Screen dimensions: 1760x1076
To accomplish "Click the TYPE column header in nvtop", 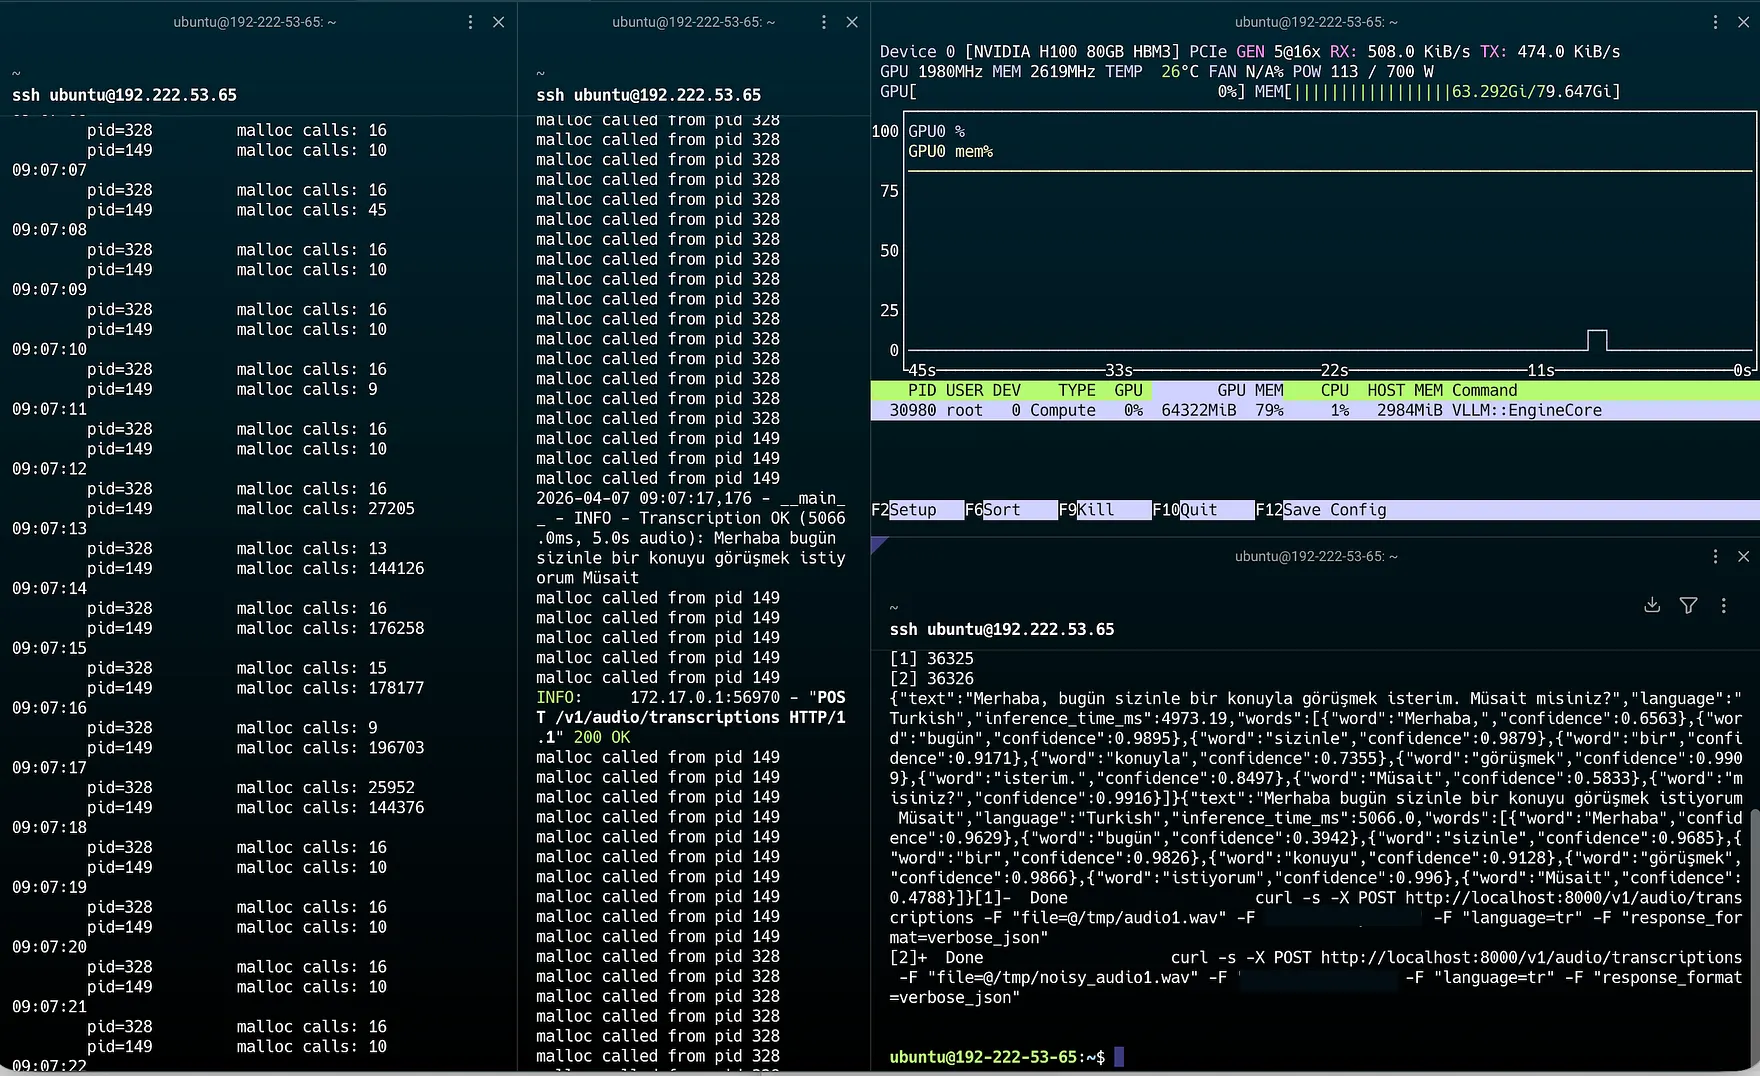I will pos(1077,391).
